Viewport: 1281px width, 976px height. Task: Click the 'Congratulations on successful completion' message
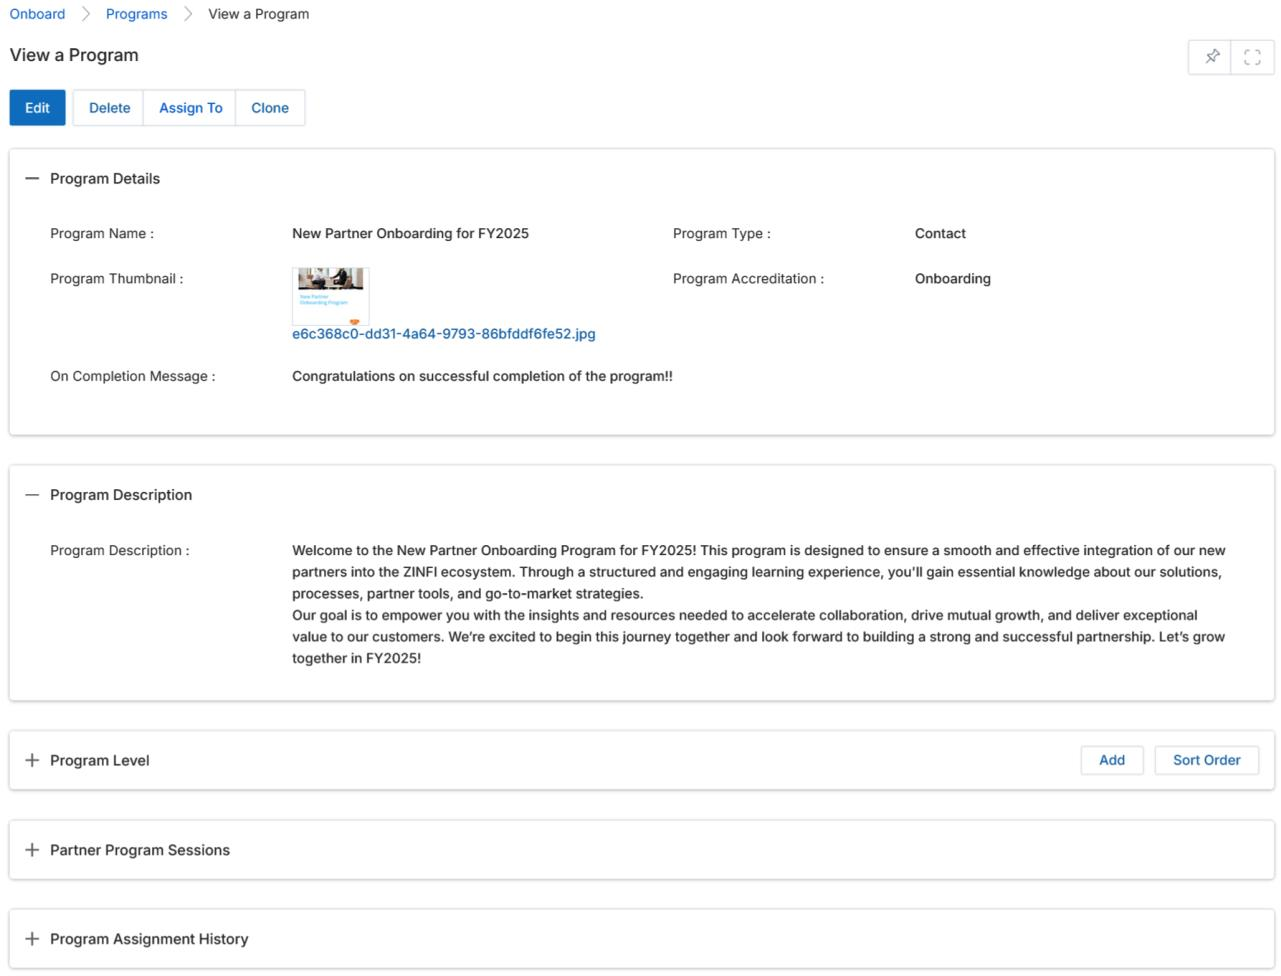[482, 377]
